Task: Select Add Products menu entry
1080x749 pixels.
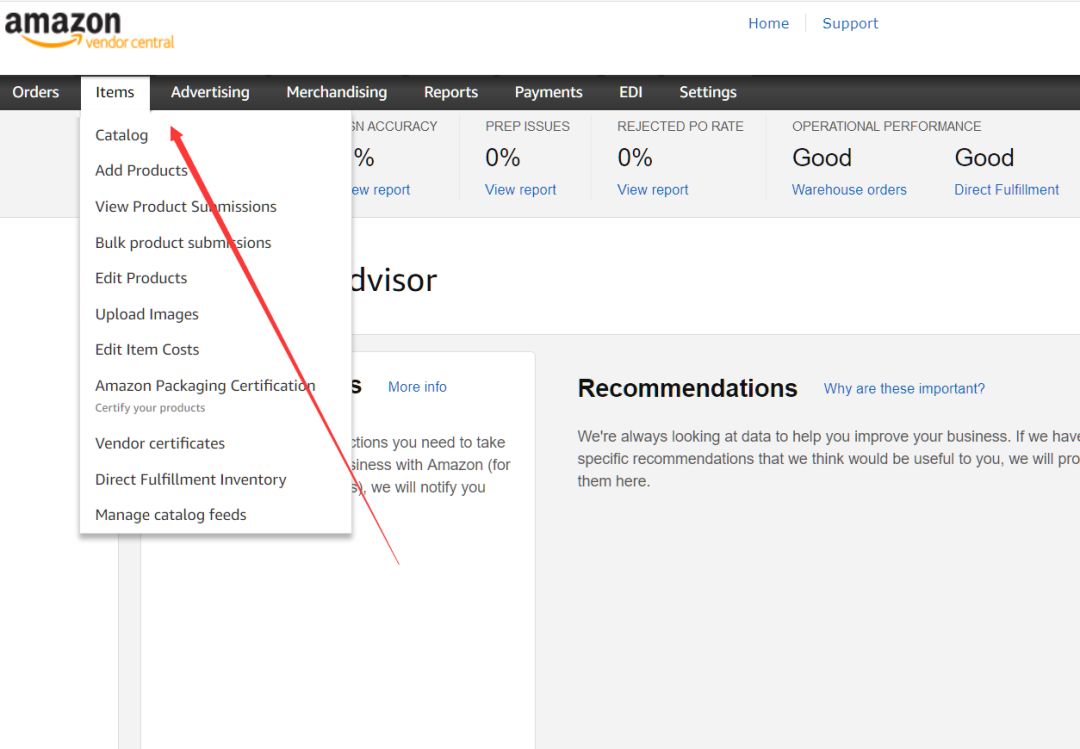Action: [141, 170]
